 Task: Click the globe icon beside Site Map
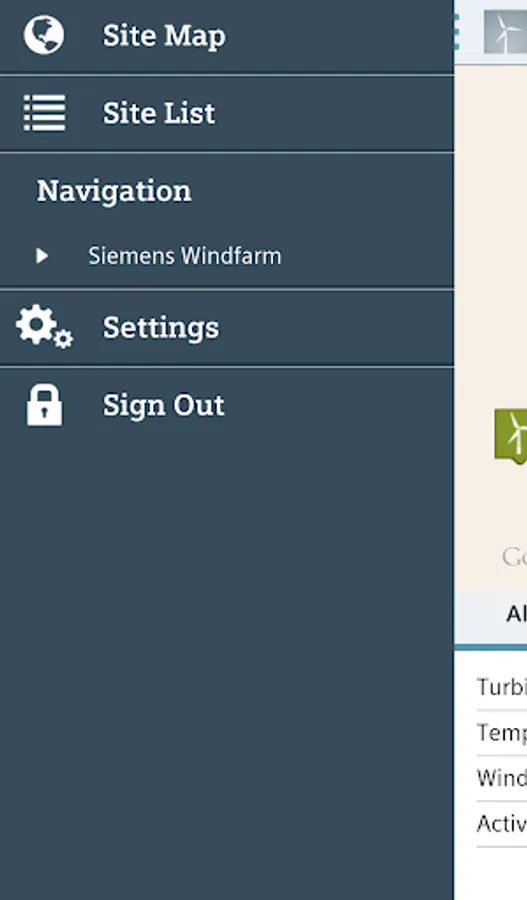pyautogui.click(x=44, y=35)
